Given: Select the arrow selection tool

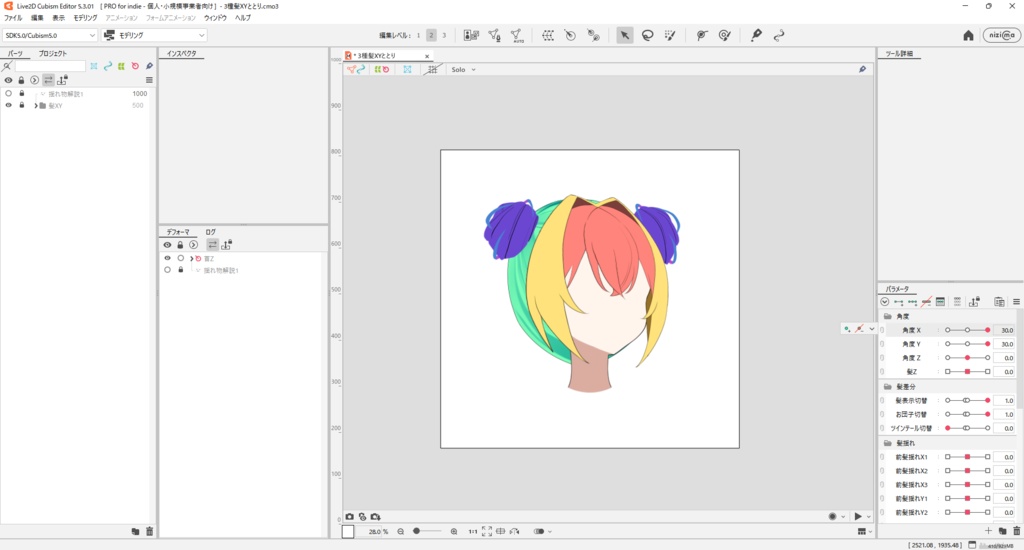Looking at the screenshot, I should 624,35.
